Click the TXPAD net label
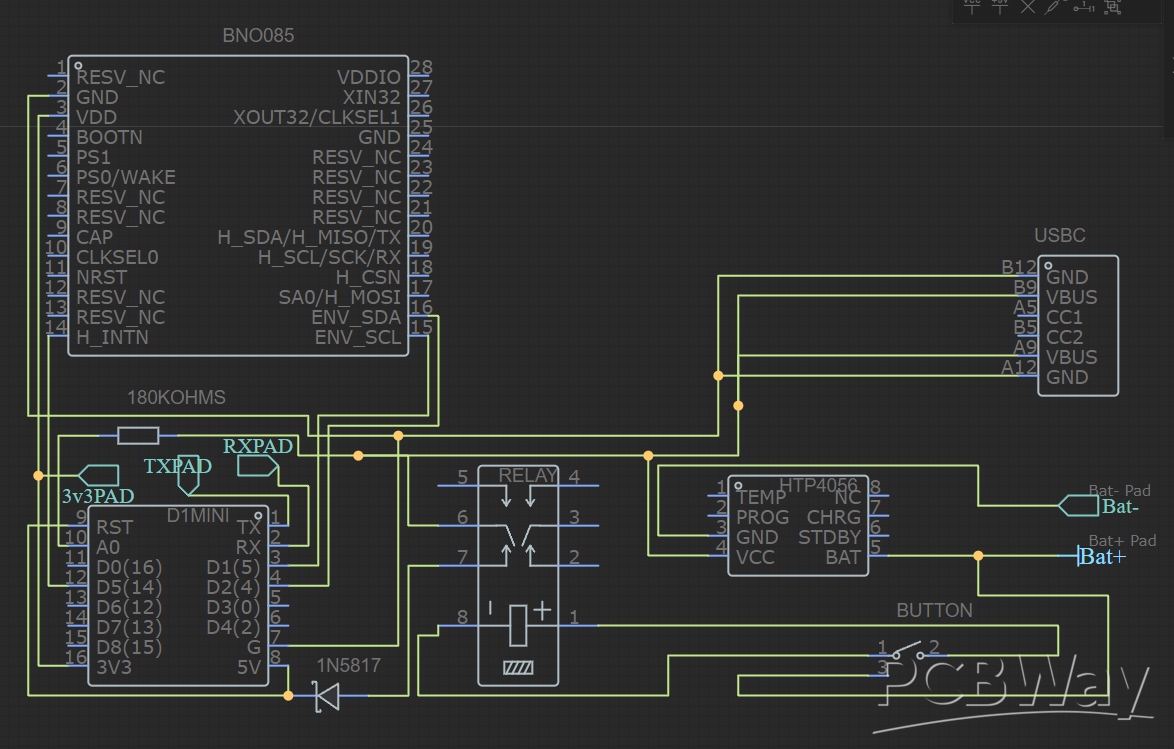Viewport: 1174px width, 749px height. [178, 466]
